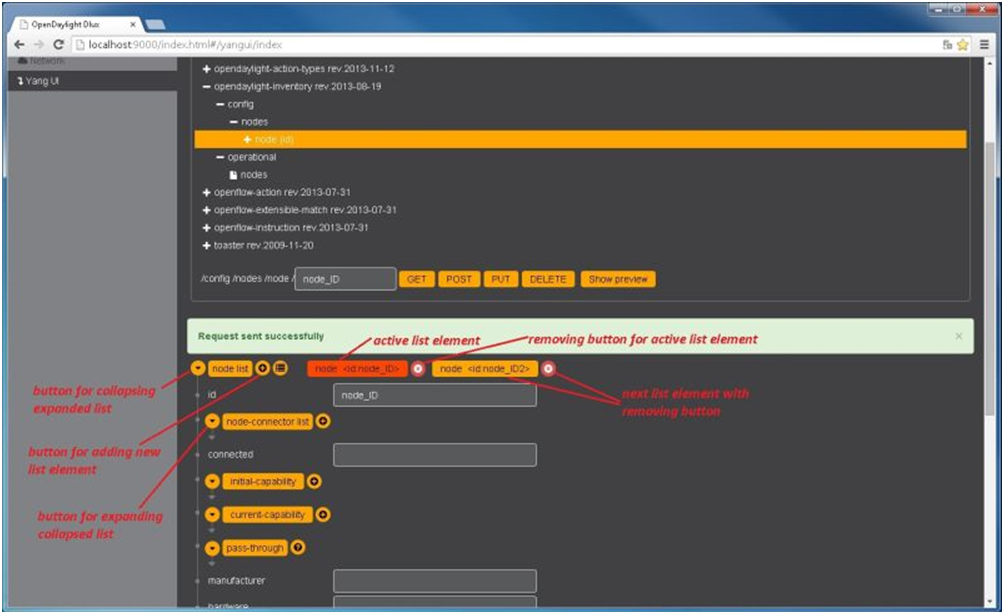Collapse the config tree node
Image resolution: width=1002 pixels, height=612 pixels.
pyautogui.click(x=220, y=104)
